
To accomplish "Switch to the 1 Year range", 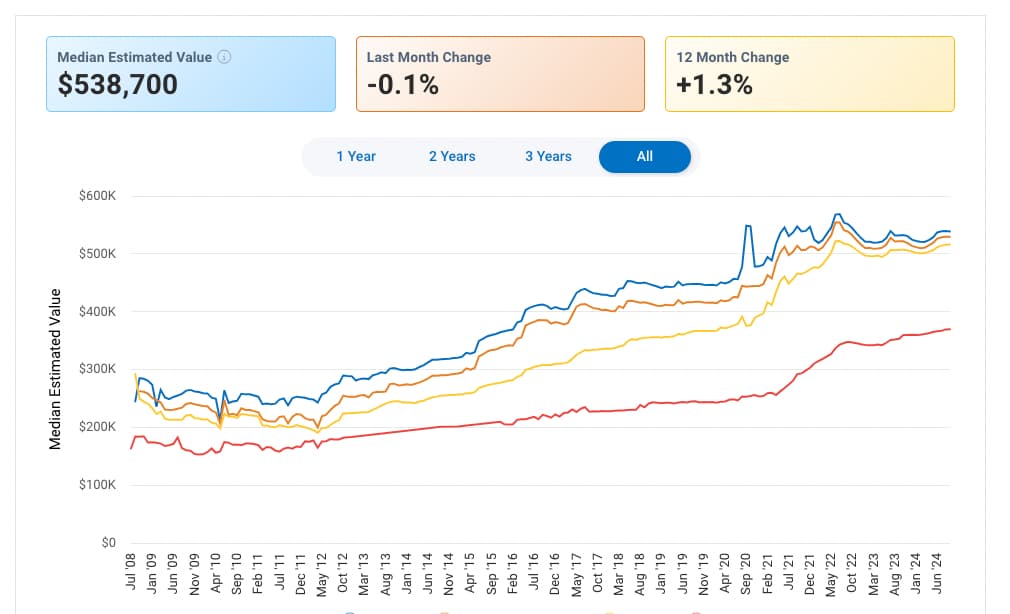I will click(x=356, y=156).
